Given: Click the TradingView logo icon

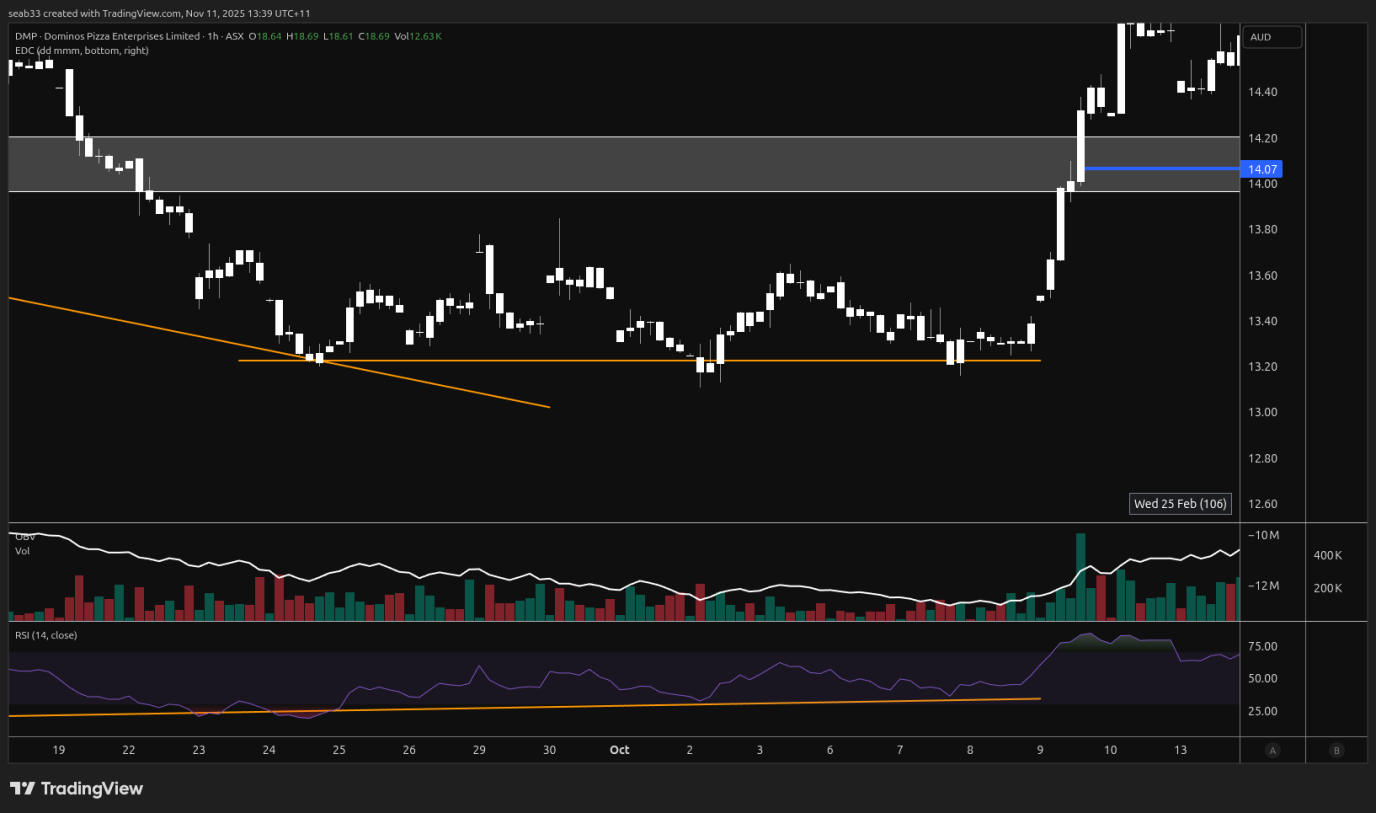Looking at the screenshot, I should tap(23, 789).
